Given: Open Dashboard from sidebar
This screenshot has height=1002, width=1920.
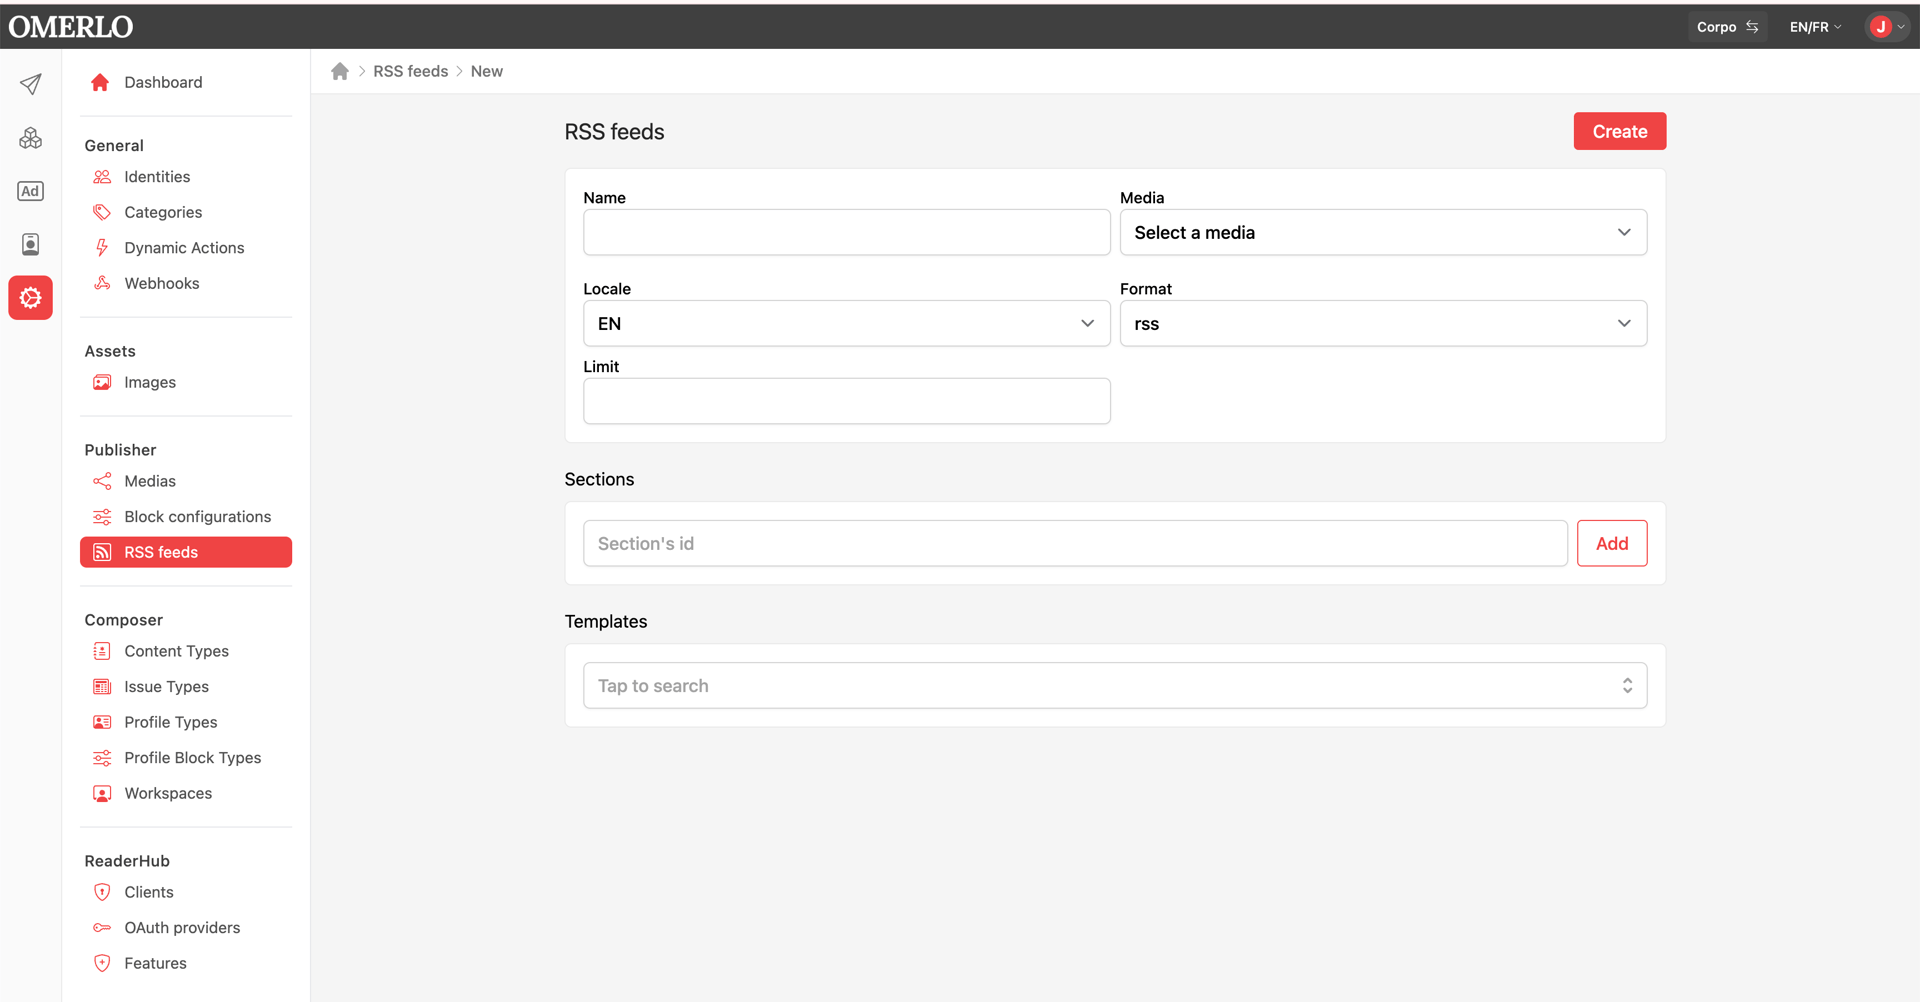Looking at the screenshot, I should (163, 82).
